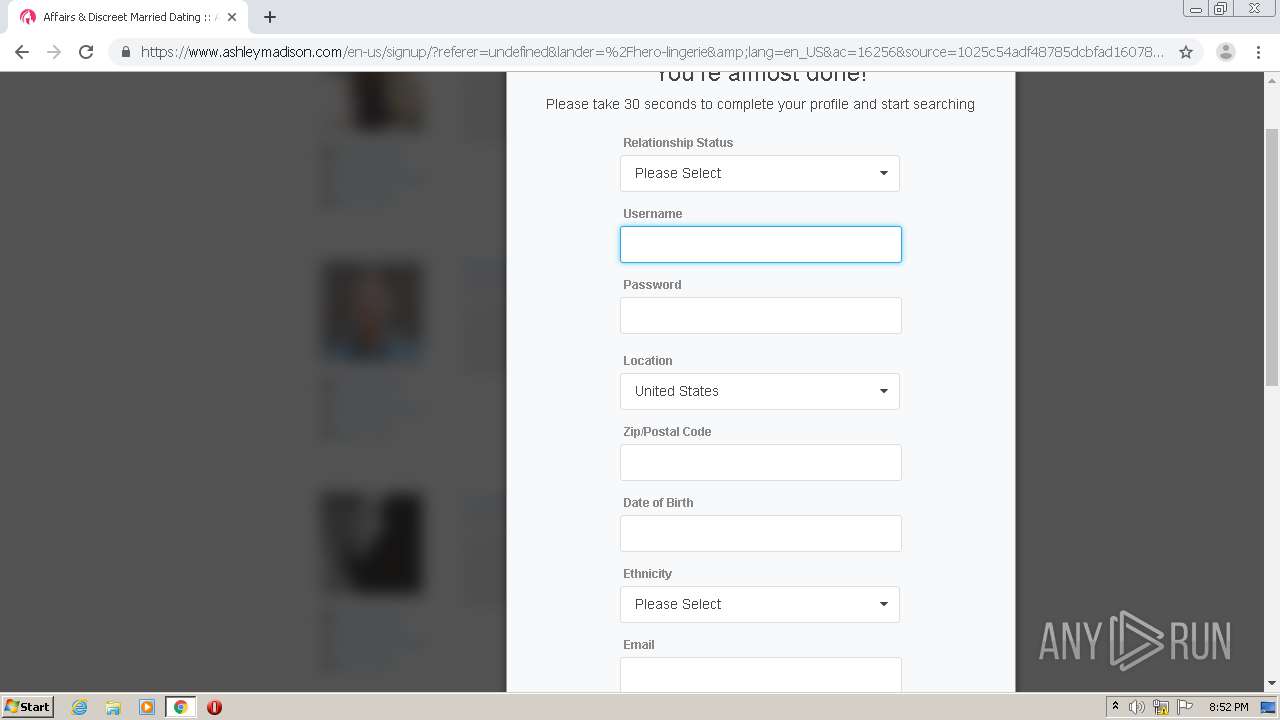Image resolution: width=1280 pixels, height=720 pixels.
Task: Open the red Opera icon in taskbar
Action: [x=214, y=707]
